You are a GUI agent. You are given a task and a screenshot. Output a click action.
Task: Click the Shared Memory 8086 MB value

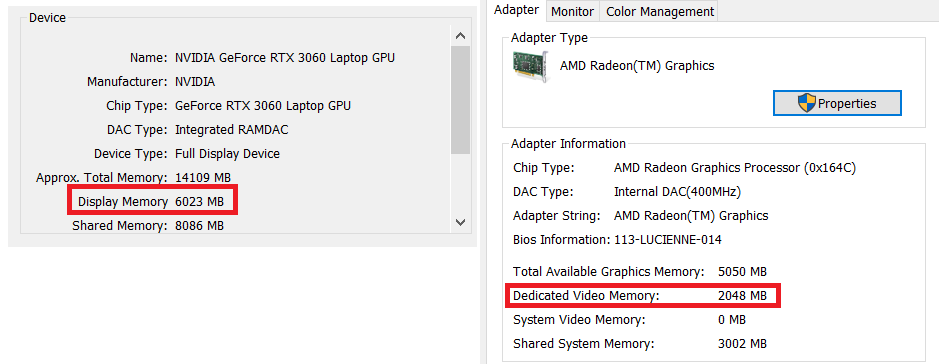(x=199, y=226)
